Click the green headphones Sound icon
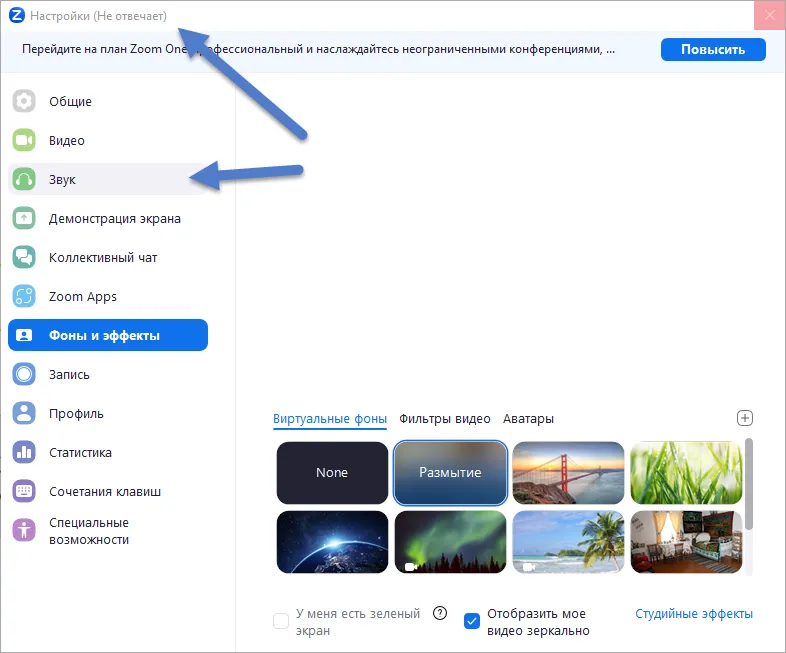Screen dimensions: 786x653 point(24,179)
